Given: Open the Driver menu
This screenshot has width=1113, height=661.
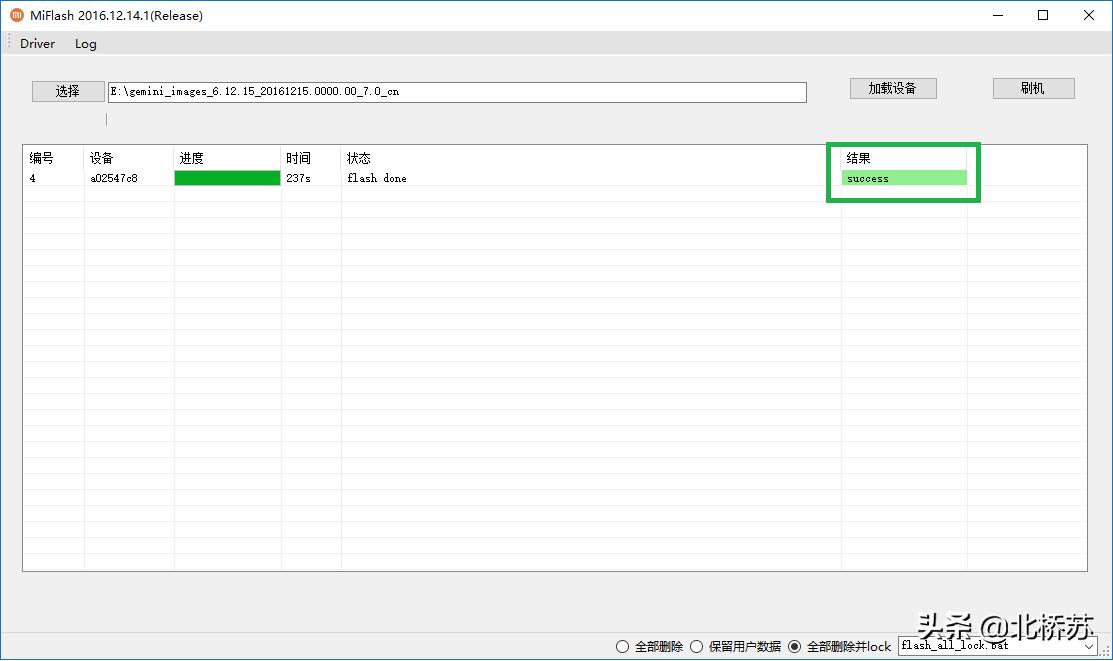Looking at the screenshot, I should pyautogui.click(x=37, y=43).
